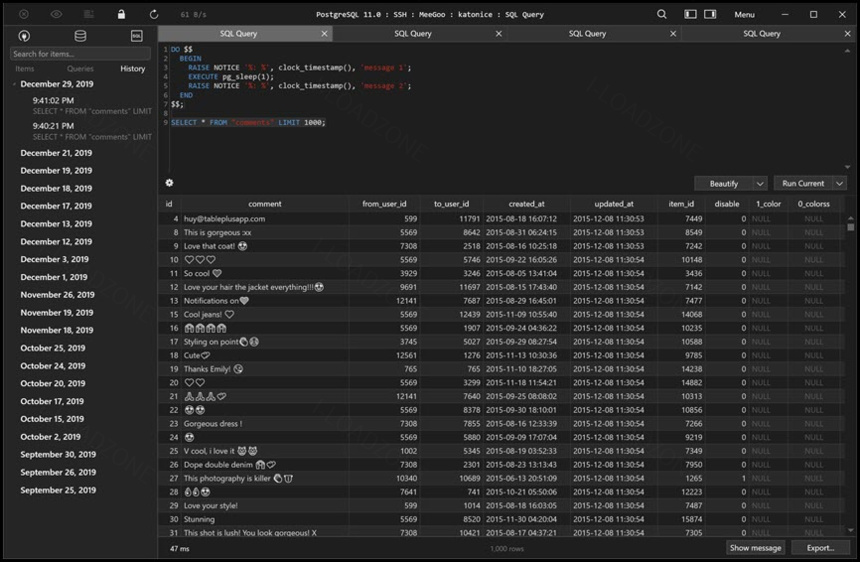Viewport: 860px width, 562px height.
Task: Open the editor settings gear icon
Action: pyautogui.click(x=169, y=183)
